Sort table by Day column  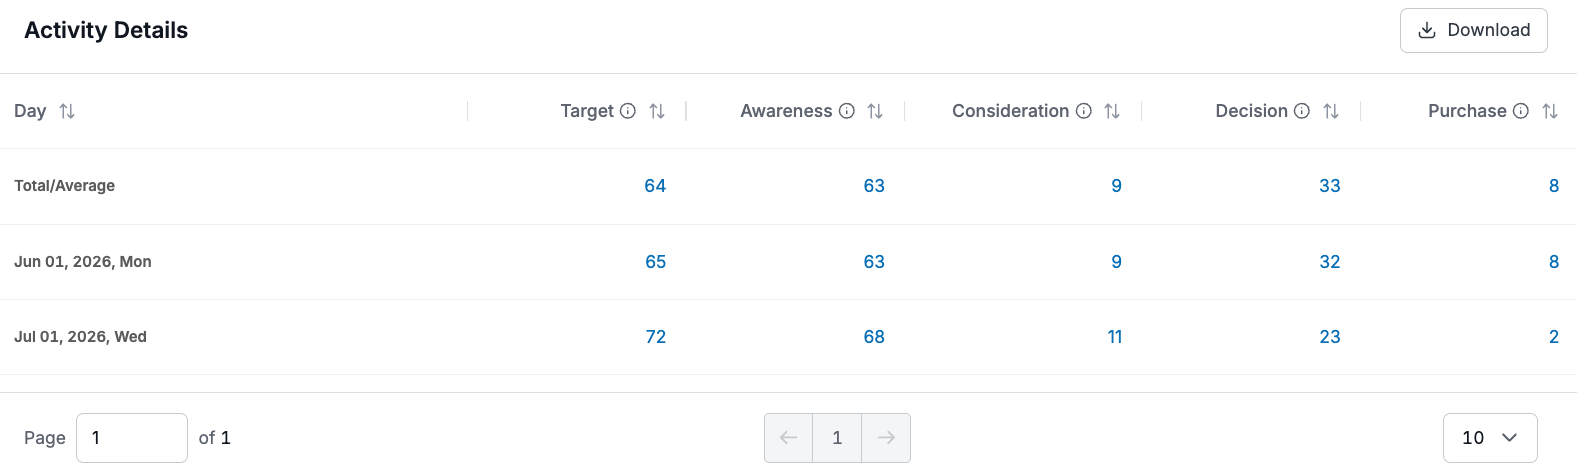coord(67,111)
